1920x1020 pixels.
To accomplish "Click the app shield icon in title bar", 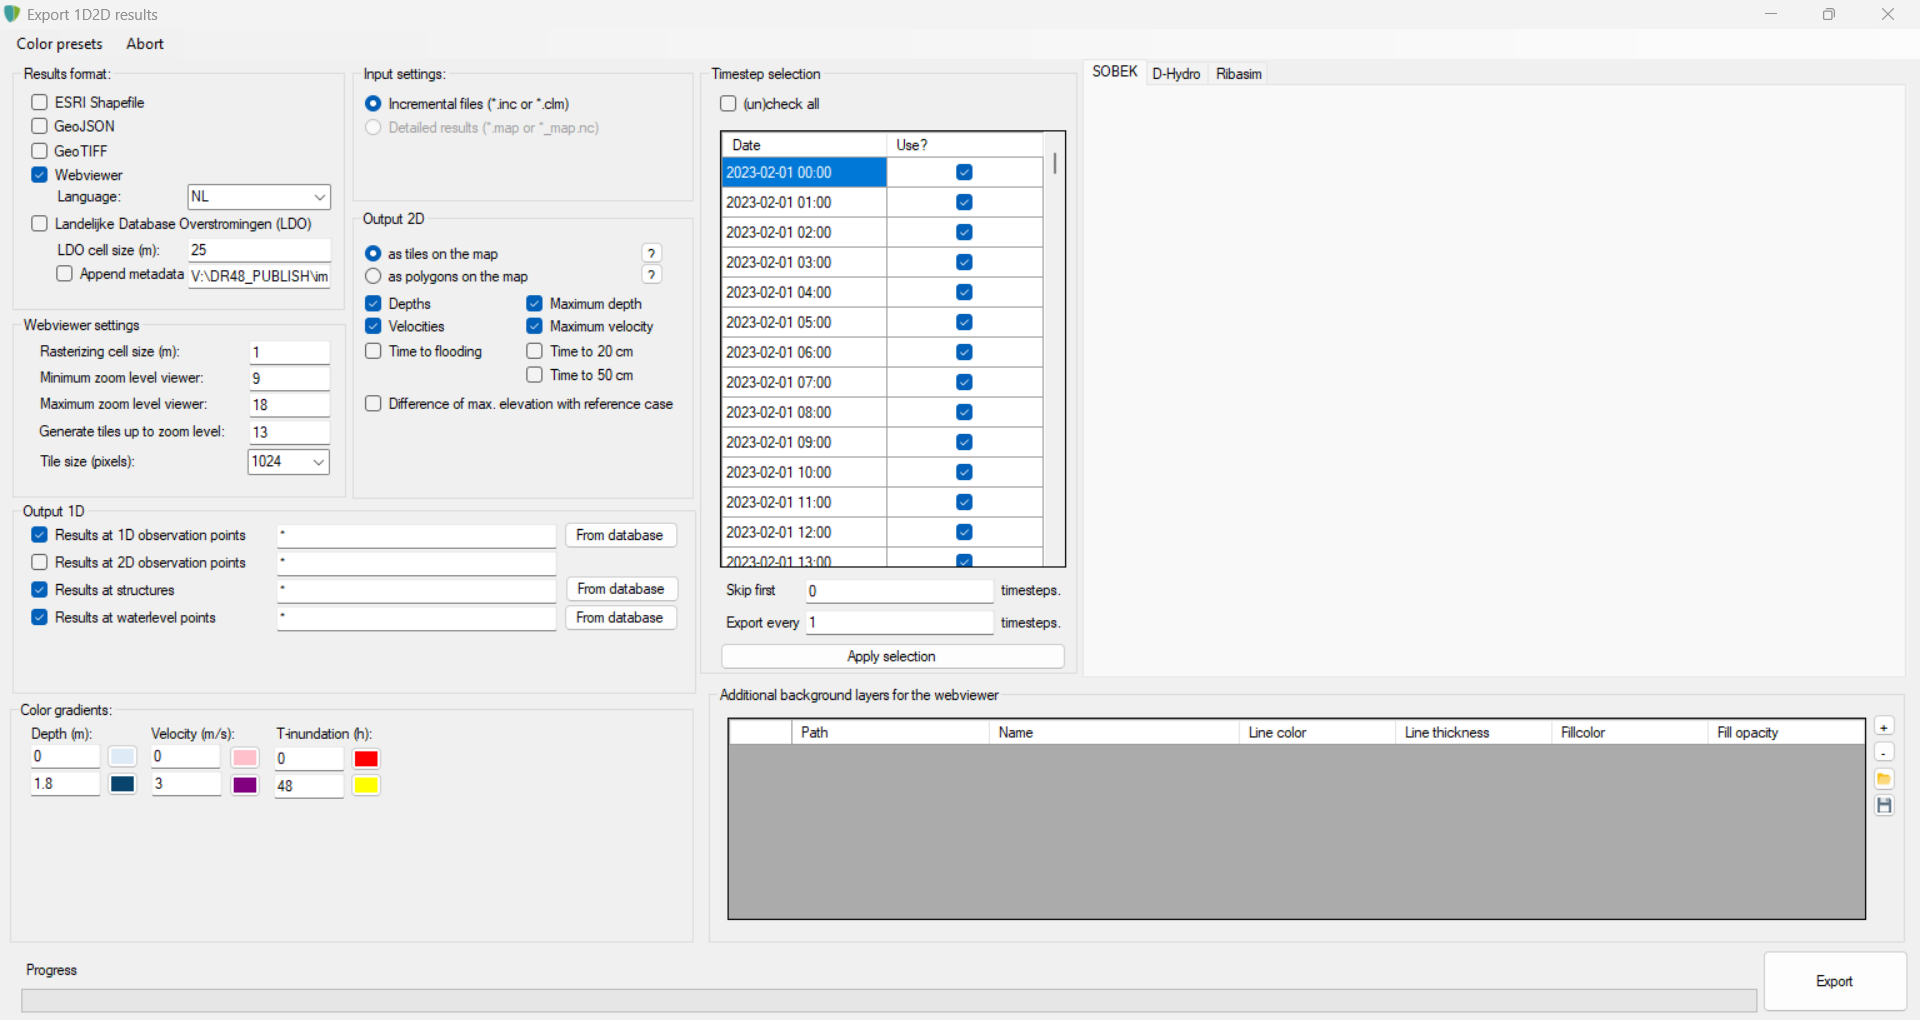I will coord(12,14).
